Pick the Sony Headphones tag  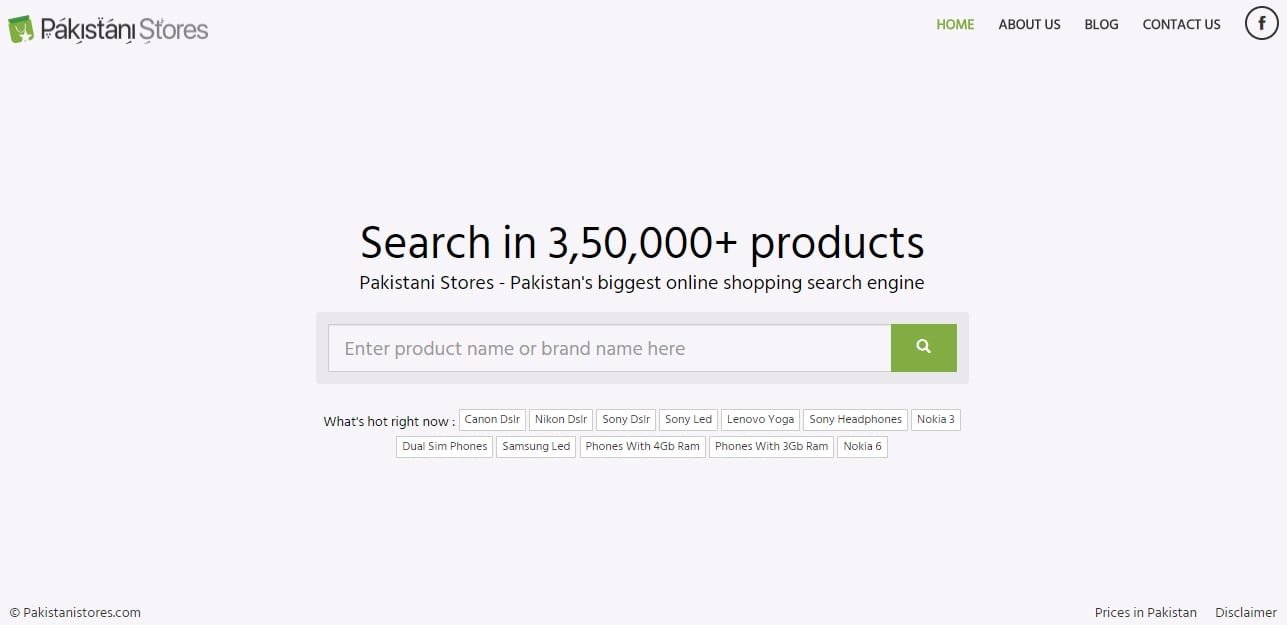pos(855,420)
